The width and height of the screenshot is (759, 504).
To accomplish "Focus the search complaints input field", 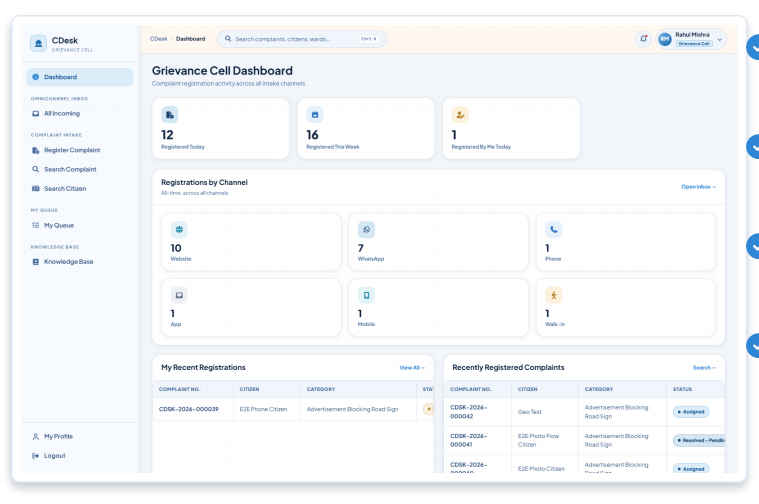I will pyautogui.click(x=302, y=39).
